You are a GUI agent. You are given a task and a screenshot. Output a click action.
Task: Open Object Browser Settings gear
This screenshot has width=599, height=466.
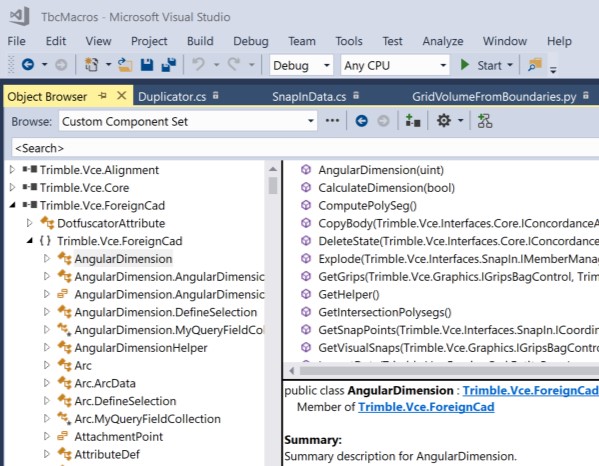(444, 121)
